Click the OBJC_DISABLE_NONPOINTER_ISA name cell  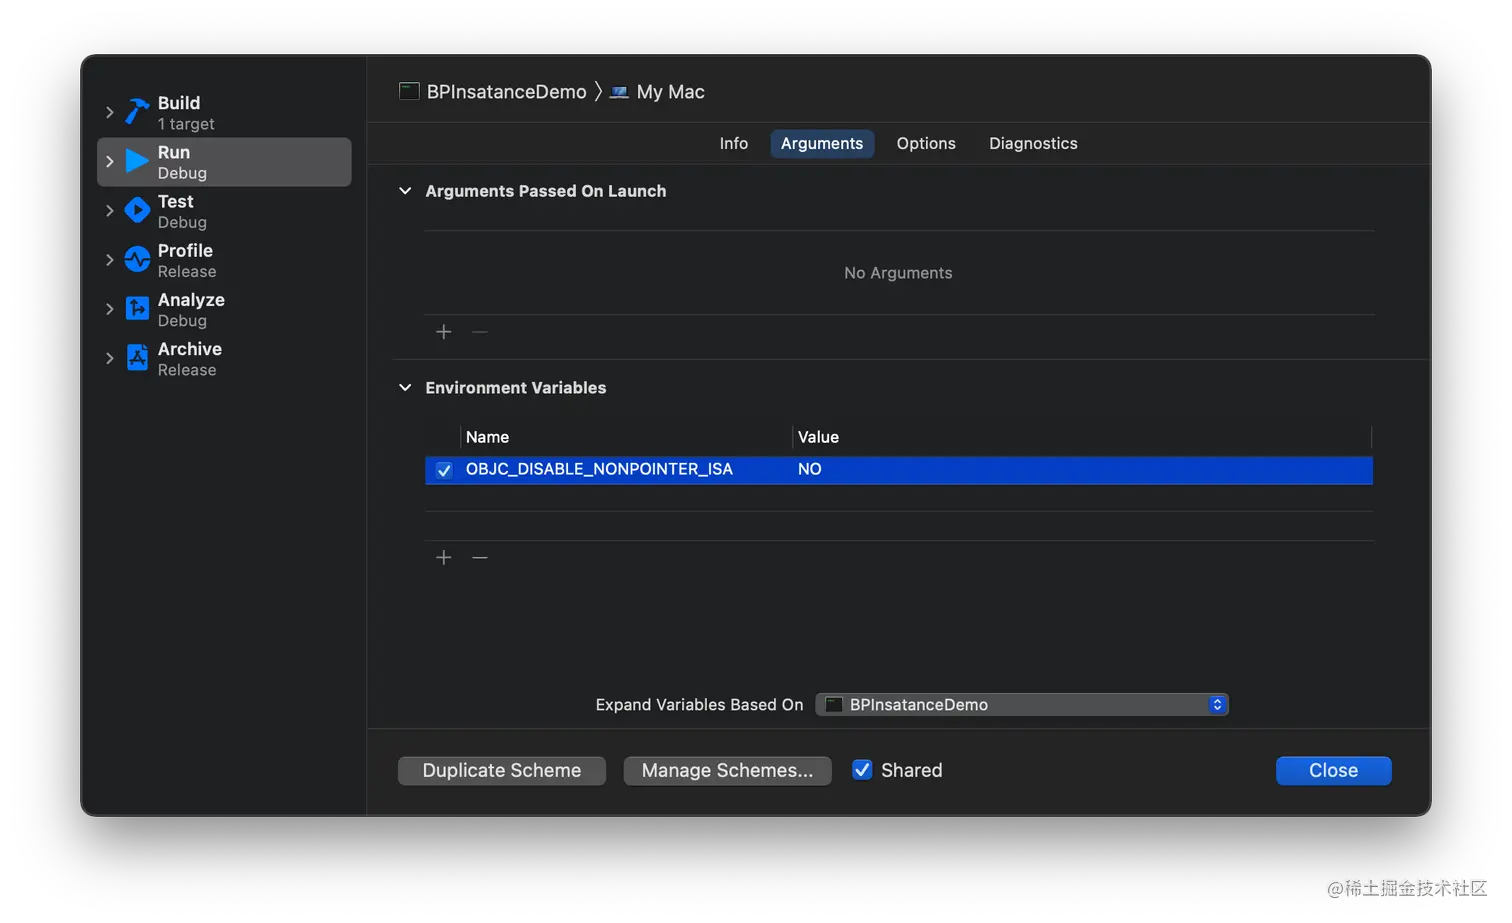click(x=599, y=469)
